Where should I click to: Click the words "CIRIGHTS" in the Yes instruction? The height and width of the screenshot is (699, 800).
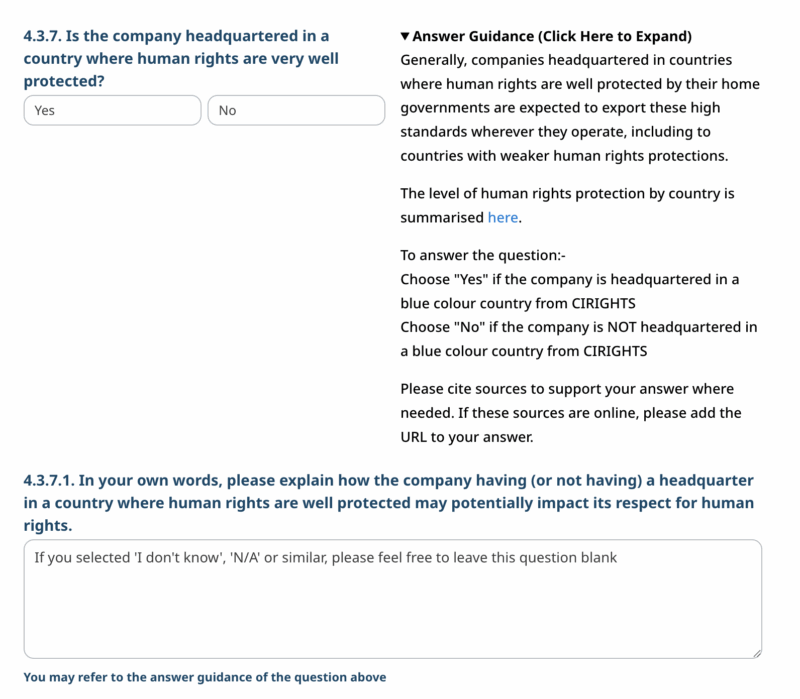603,303
